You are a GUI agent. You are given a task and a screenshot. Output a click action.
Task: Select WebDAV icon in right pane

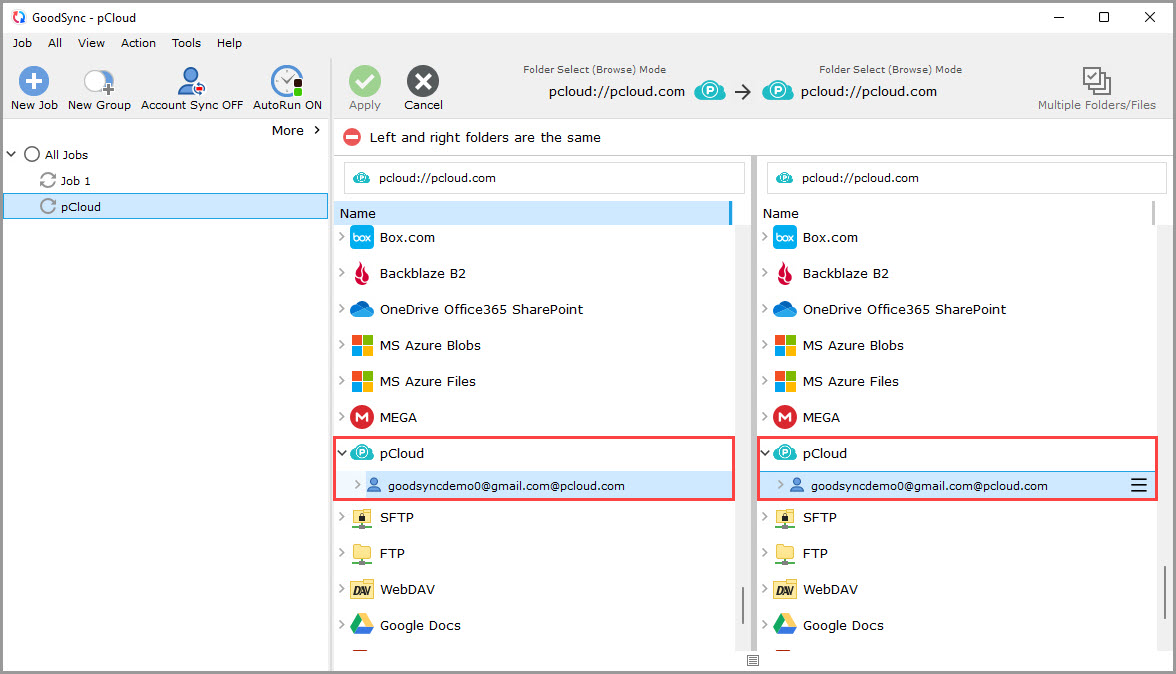[784, 589]
